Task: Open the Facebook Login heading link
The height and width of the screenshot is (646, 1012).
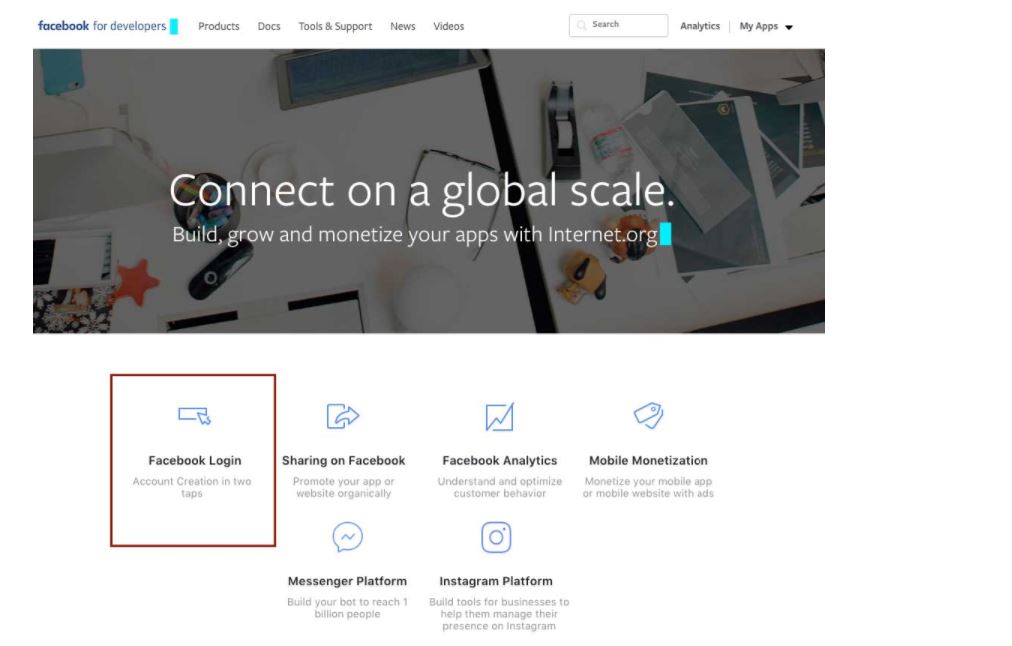Action: tap(195, 461)
